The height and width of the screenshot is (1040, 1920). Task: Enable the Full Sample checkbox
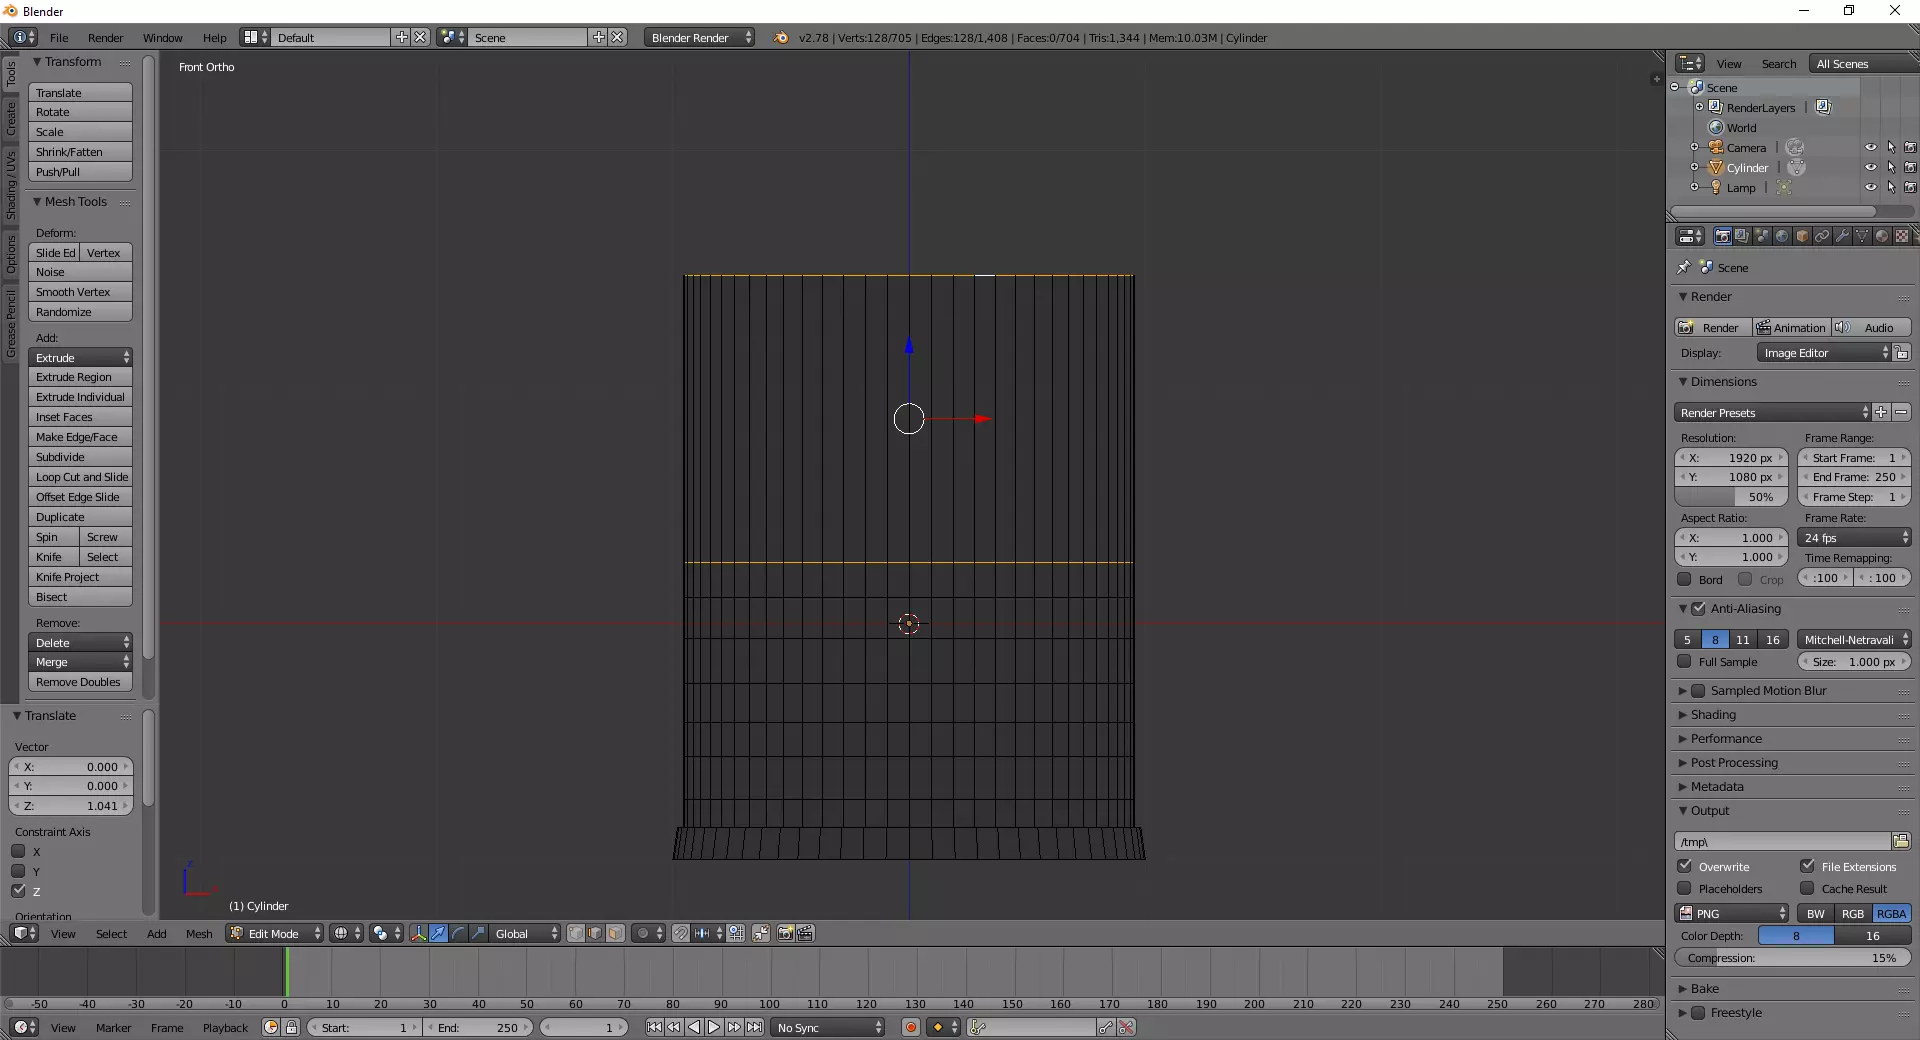coord(1685,662)
